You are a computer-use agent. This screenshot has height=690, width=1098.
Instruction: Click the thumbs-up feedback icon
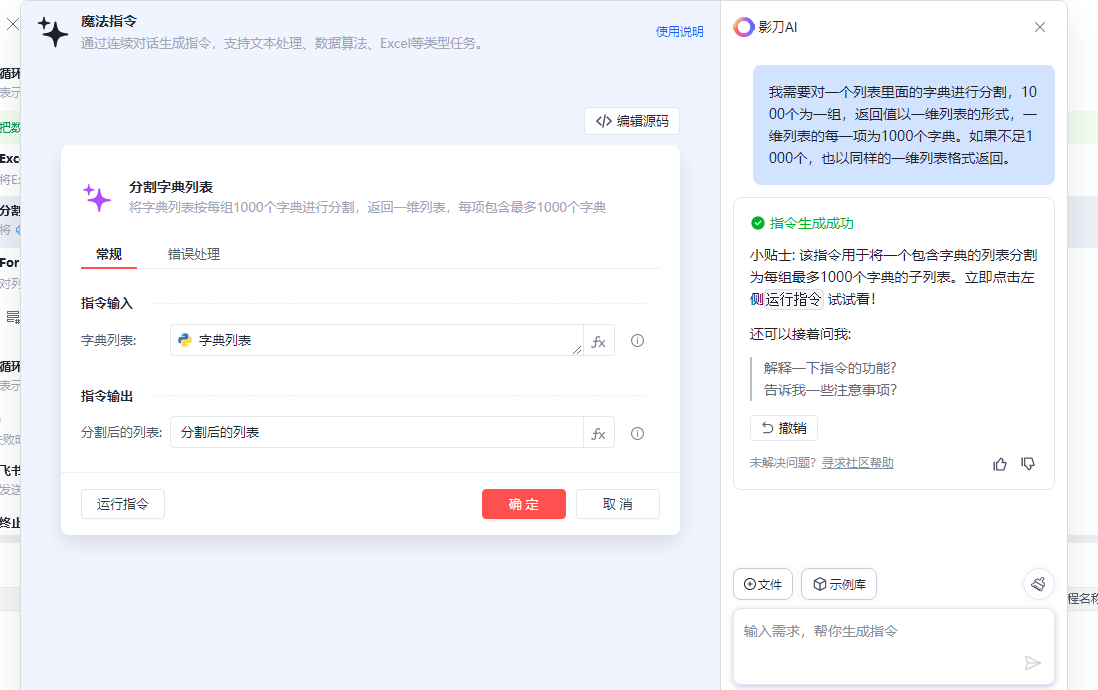click(x=1000, y=463)
